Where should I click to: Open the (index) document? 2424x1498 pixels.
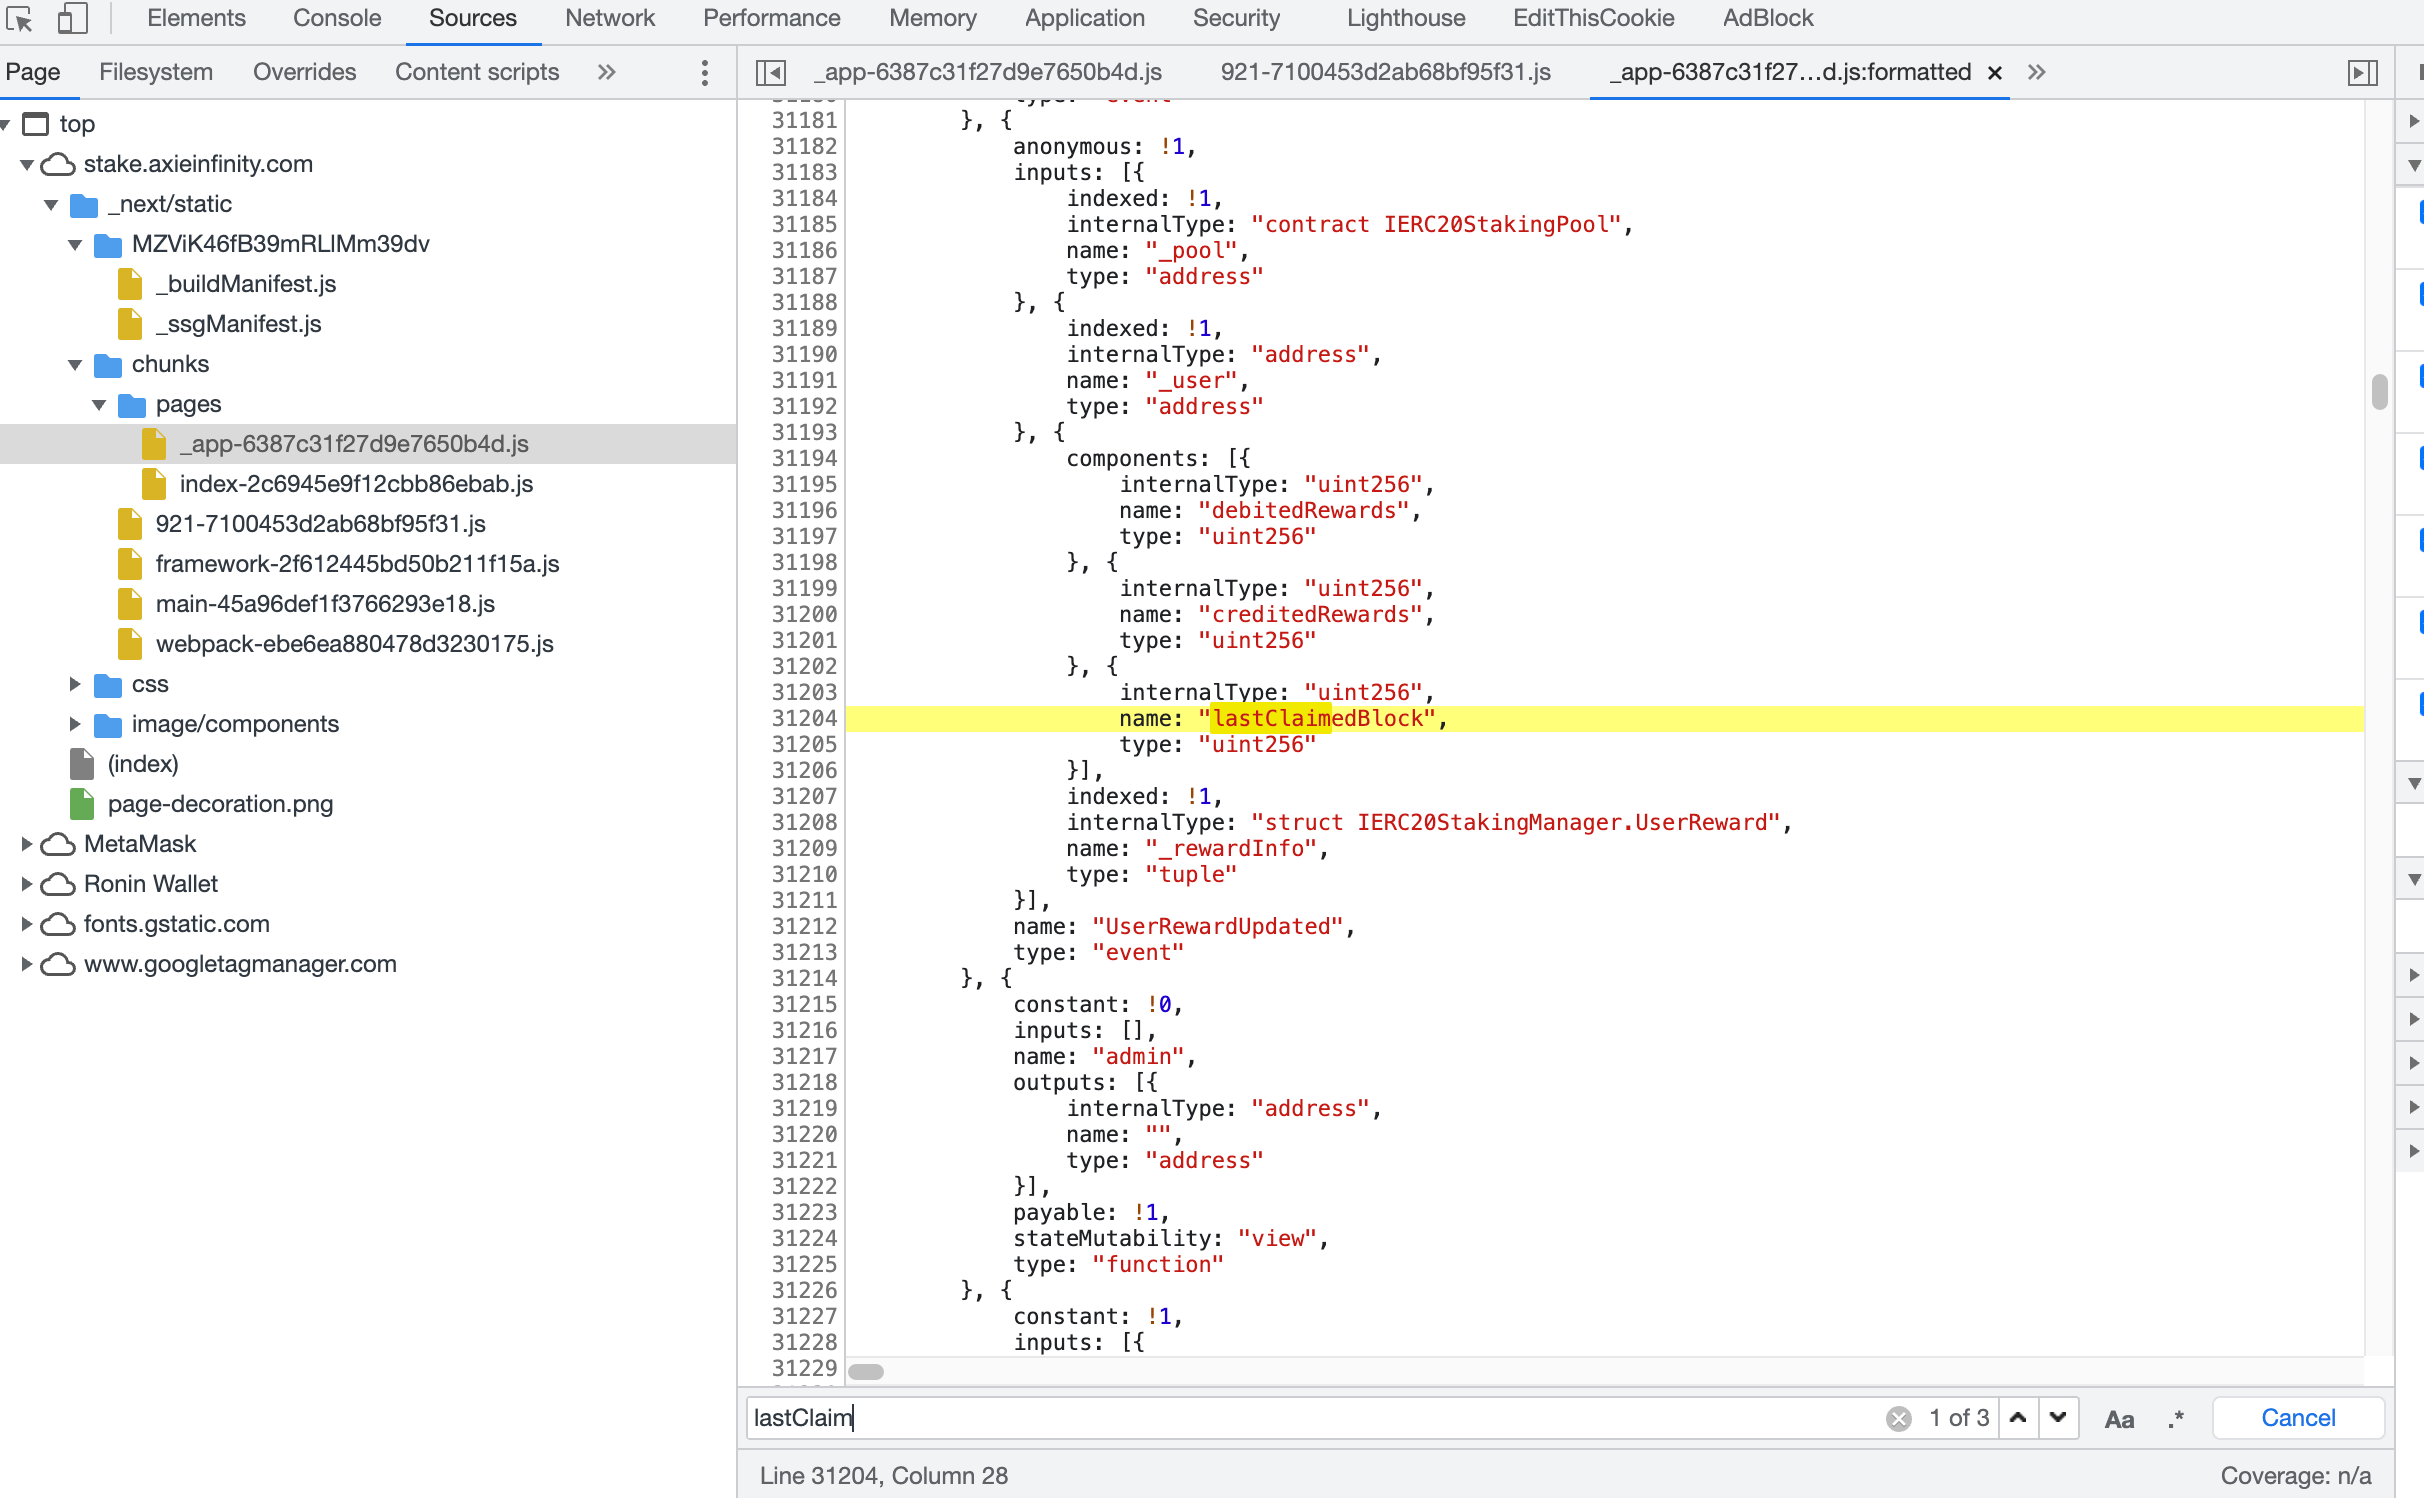[143, 764]
